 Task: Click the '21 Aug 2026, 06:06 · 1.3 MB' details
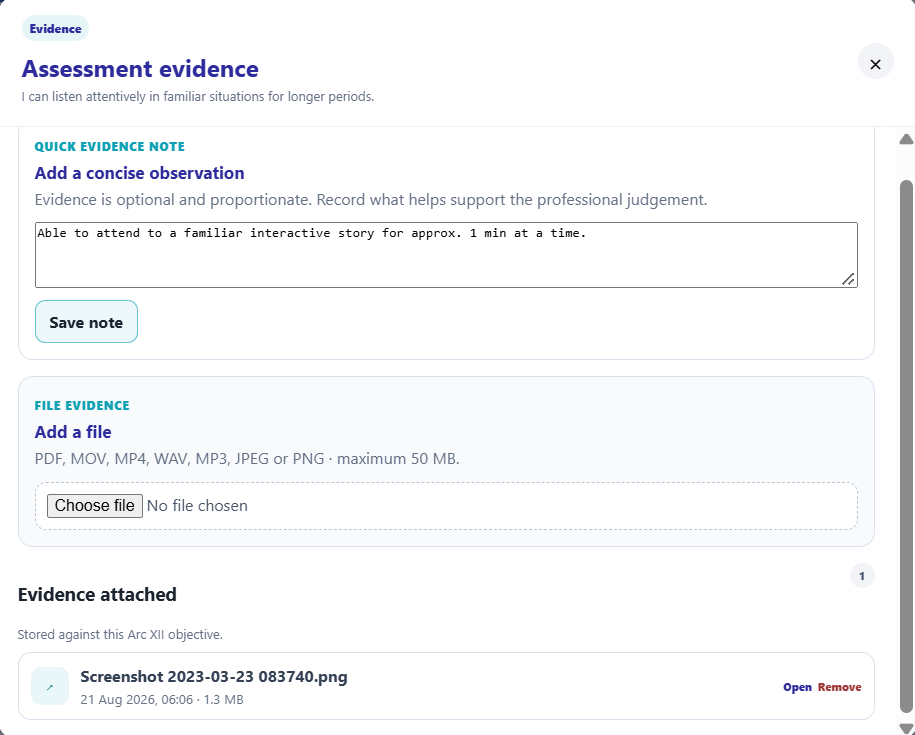tap(162, 699)
